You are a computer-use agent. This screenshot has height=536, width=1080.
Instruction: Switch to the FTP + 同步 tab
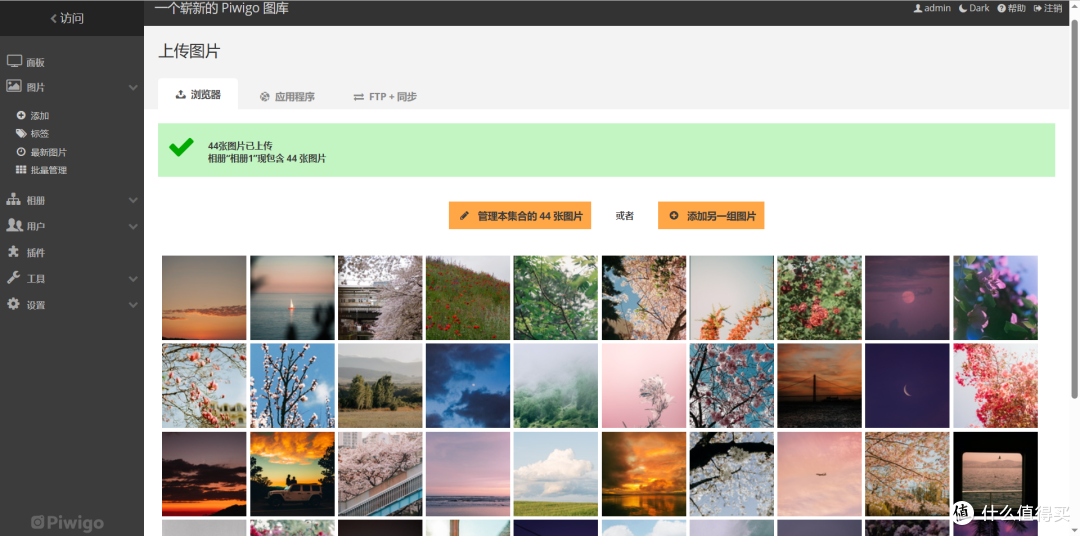(385, 97)
